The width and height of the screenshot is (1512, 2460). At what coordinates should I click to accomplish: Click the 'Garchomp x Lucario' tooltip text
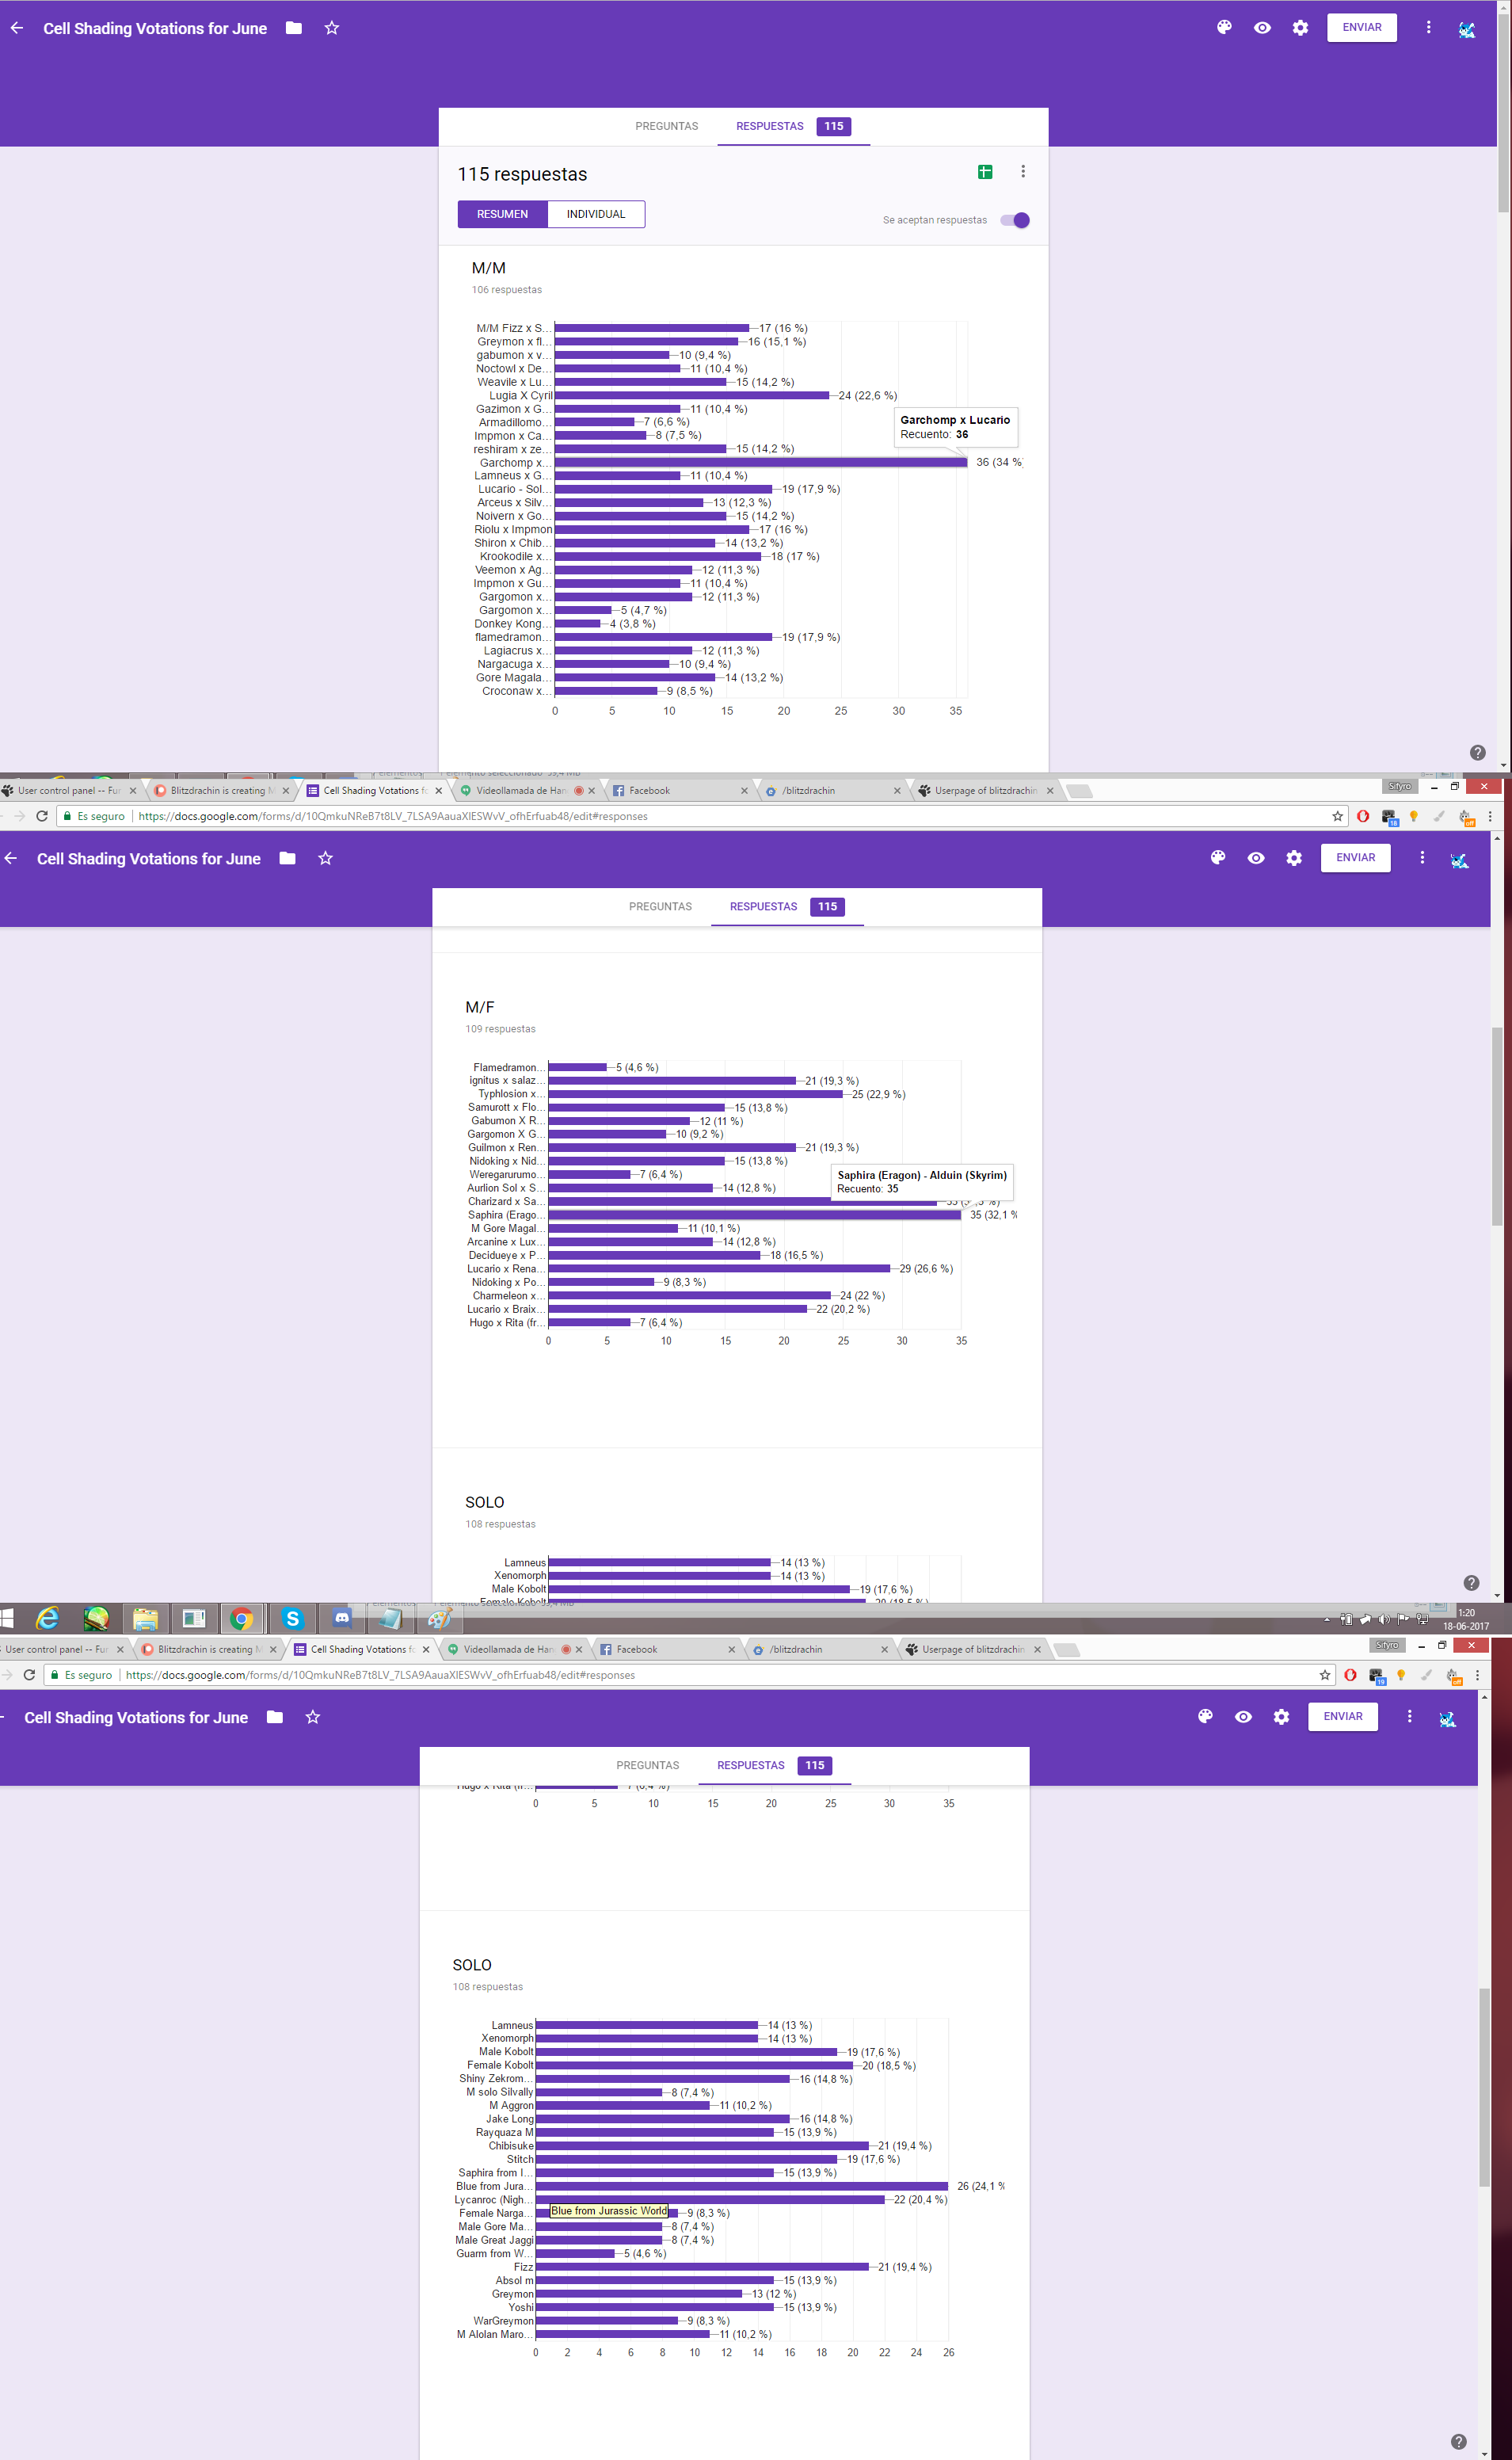[x=955, y=420]
